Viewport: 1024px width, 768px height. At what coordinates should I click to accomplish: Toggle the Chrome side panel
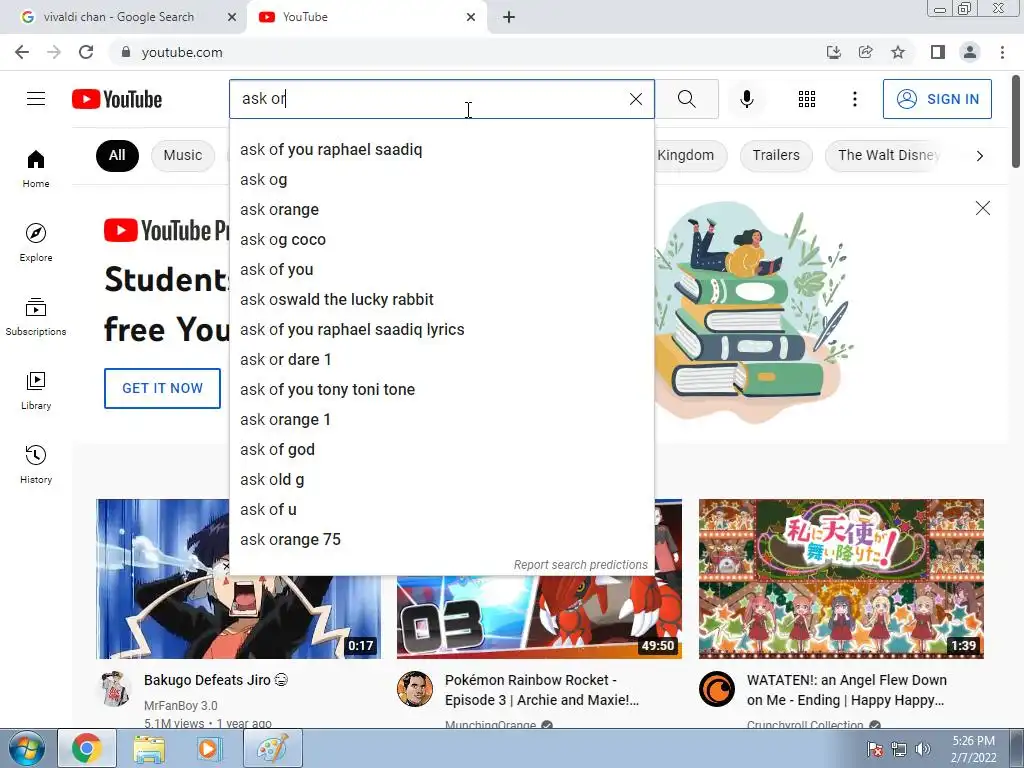click(938, 52)
